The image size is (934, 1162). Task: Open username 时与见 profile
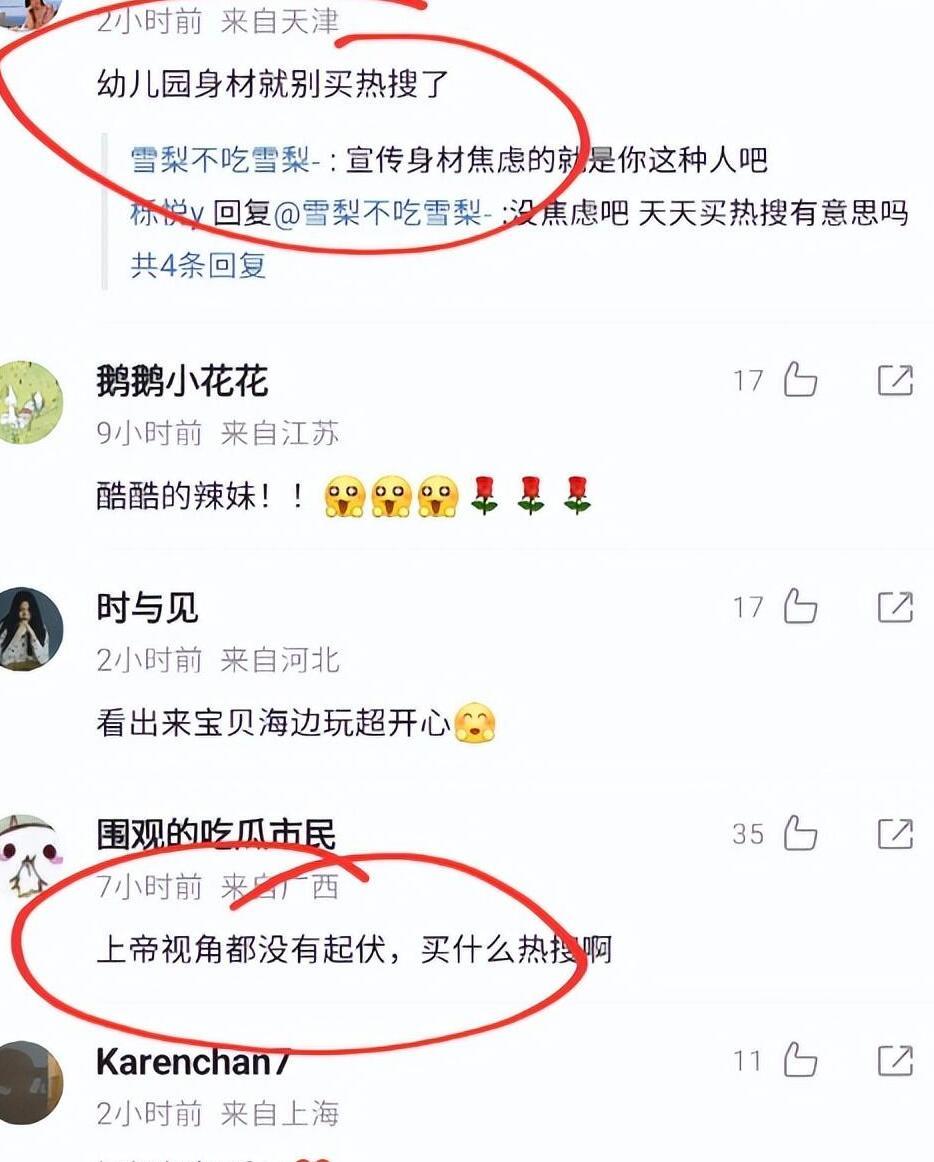[x=147, y=608]
